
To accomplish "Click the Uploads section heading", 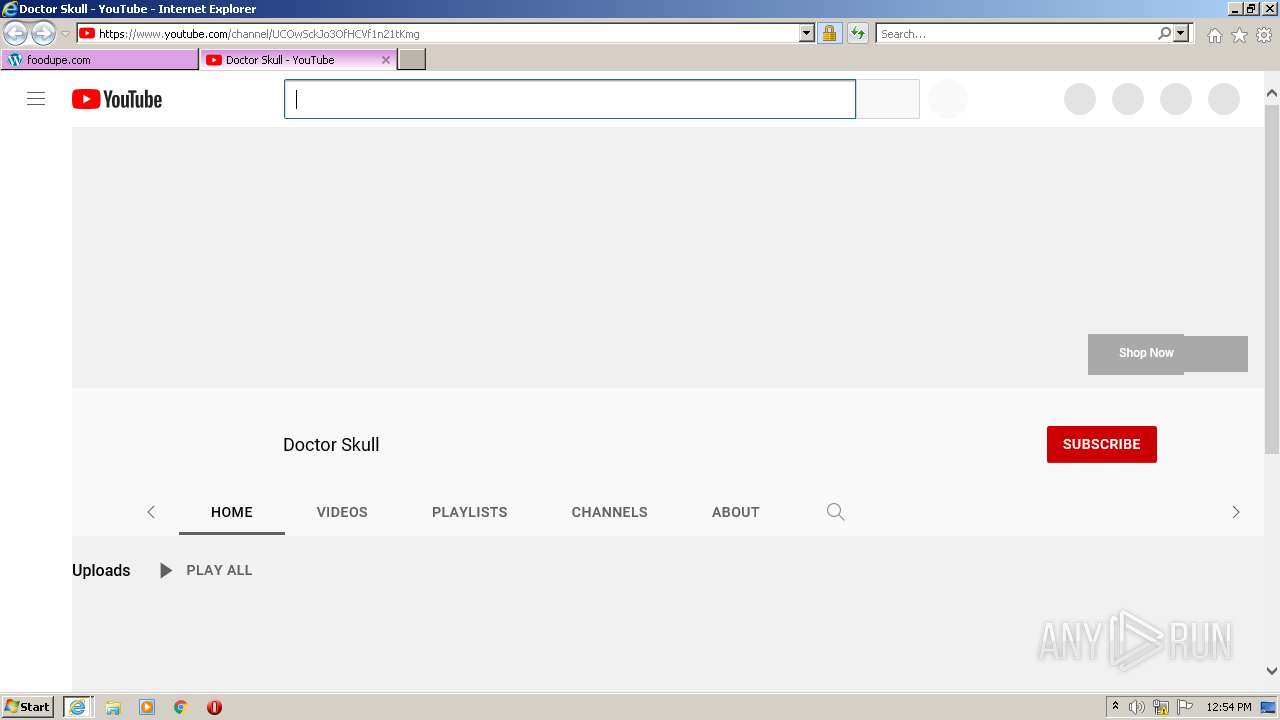I will (101, 570).
